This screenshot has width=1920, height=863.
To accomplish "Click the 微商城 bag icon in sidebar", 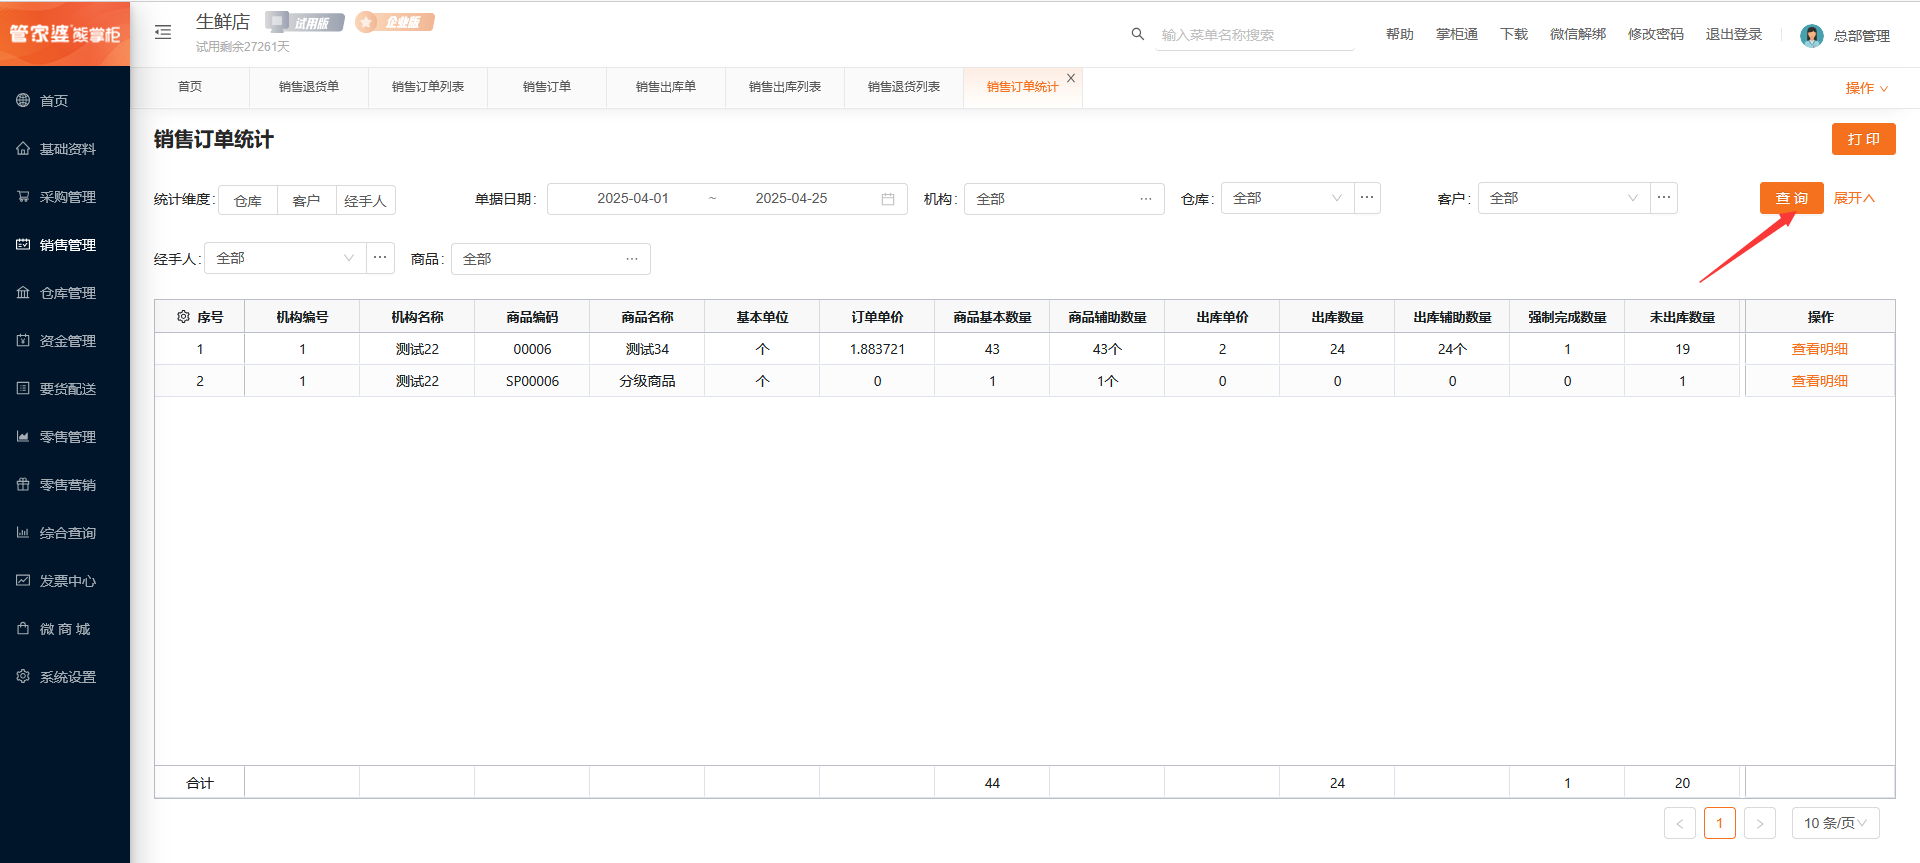I will (x=23, y=628).
